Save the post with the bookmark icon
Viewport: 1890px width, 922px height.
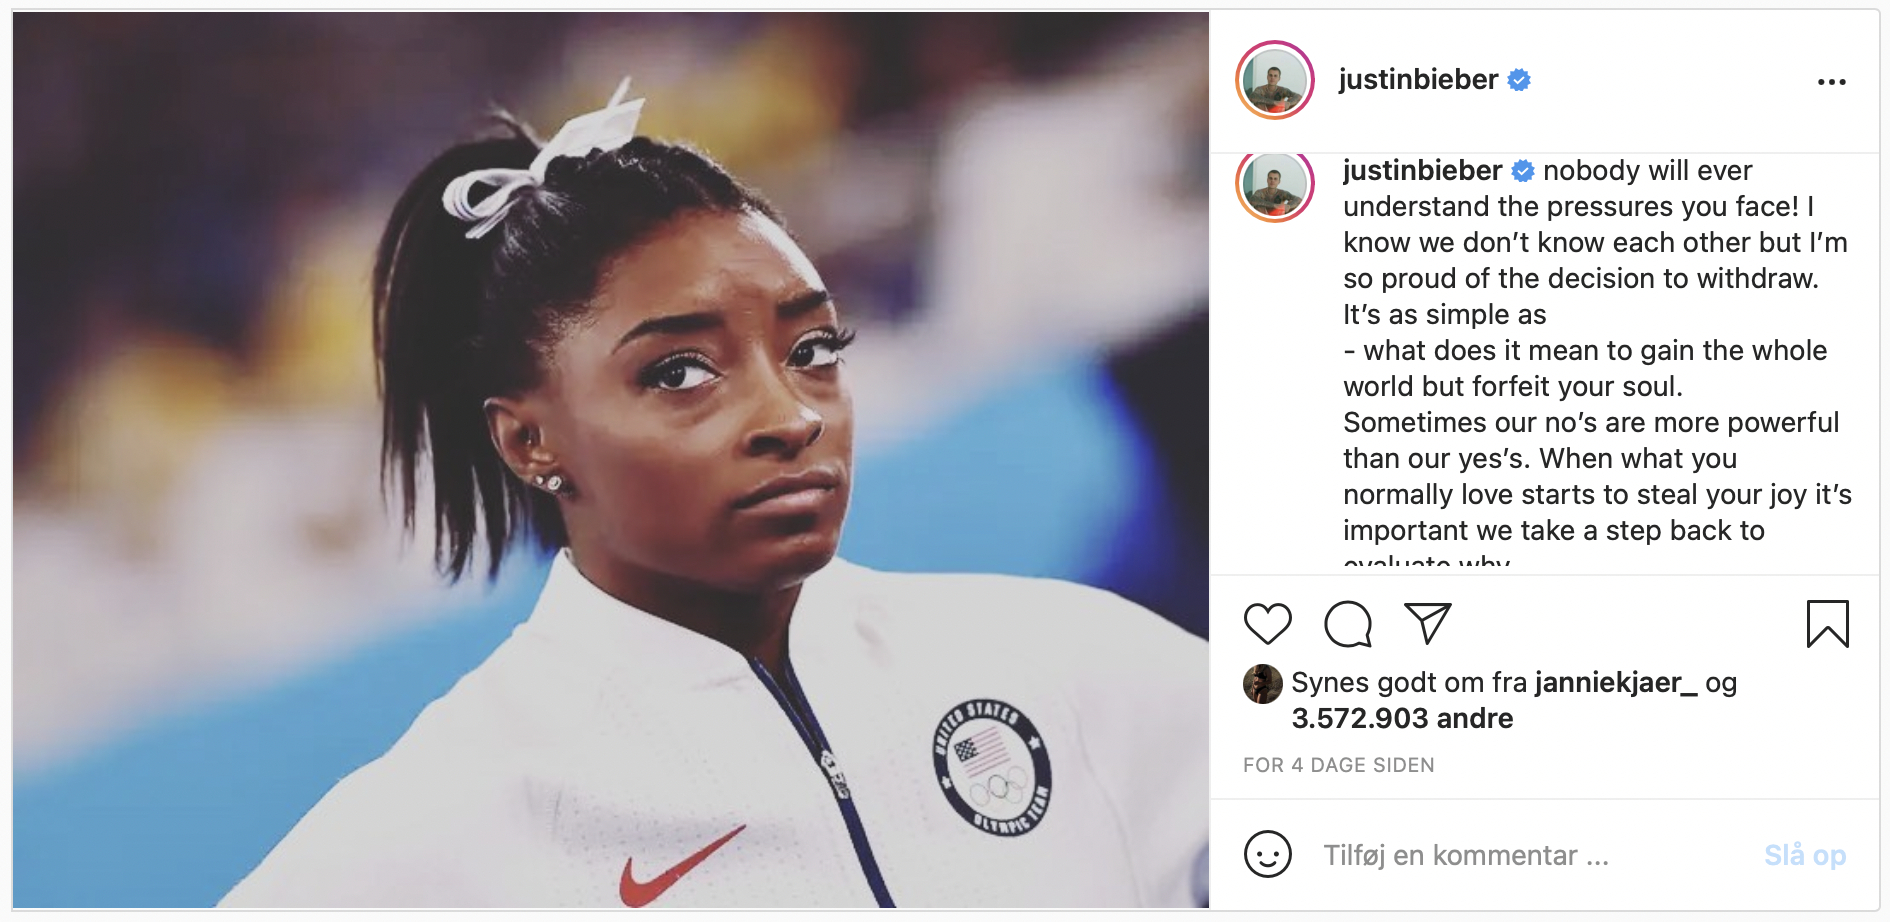point(1827,624)
